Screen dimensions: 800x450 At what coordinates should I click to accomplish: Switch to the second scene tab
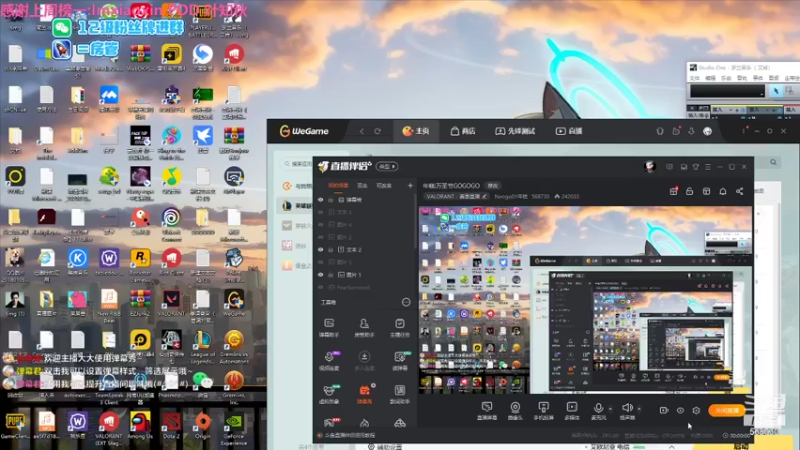pyautogui.click(x=362, y=185)
